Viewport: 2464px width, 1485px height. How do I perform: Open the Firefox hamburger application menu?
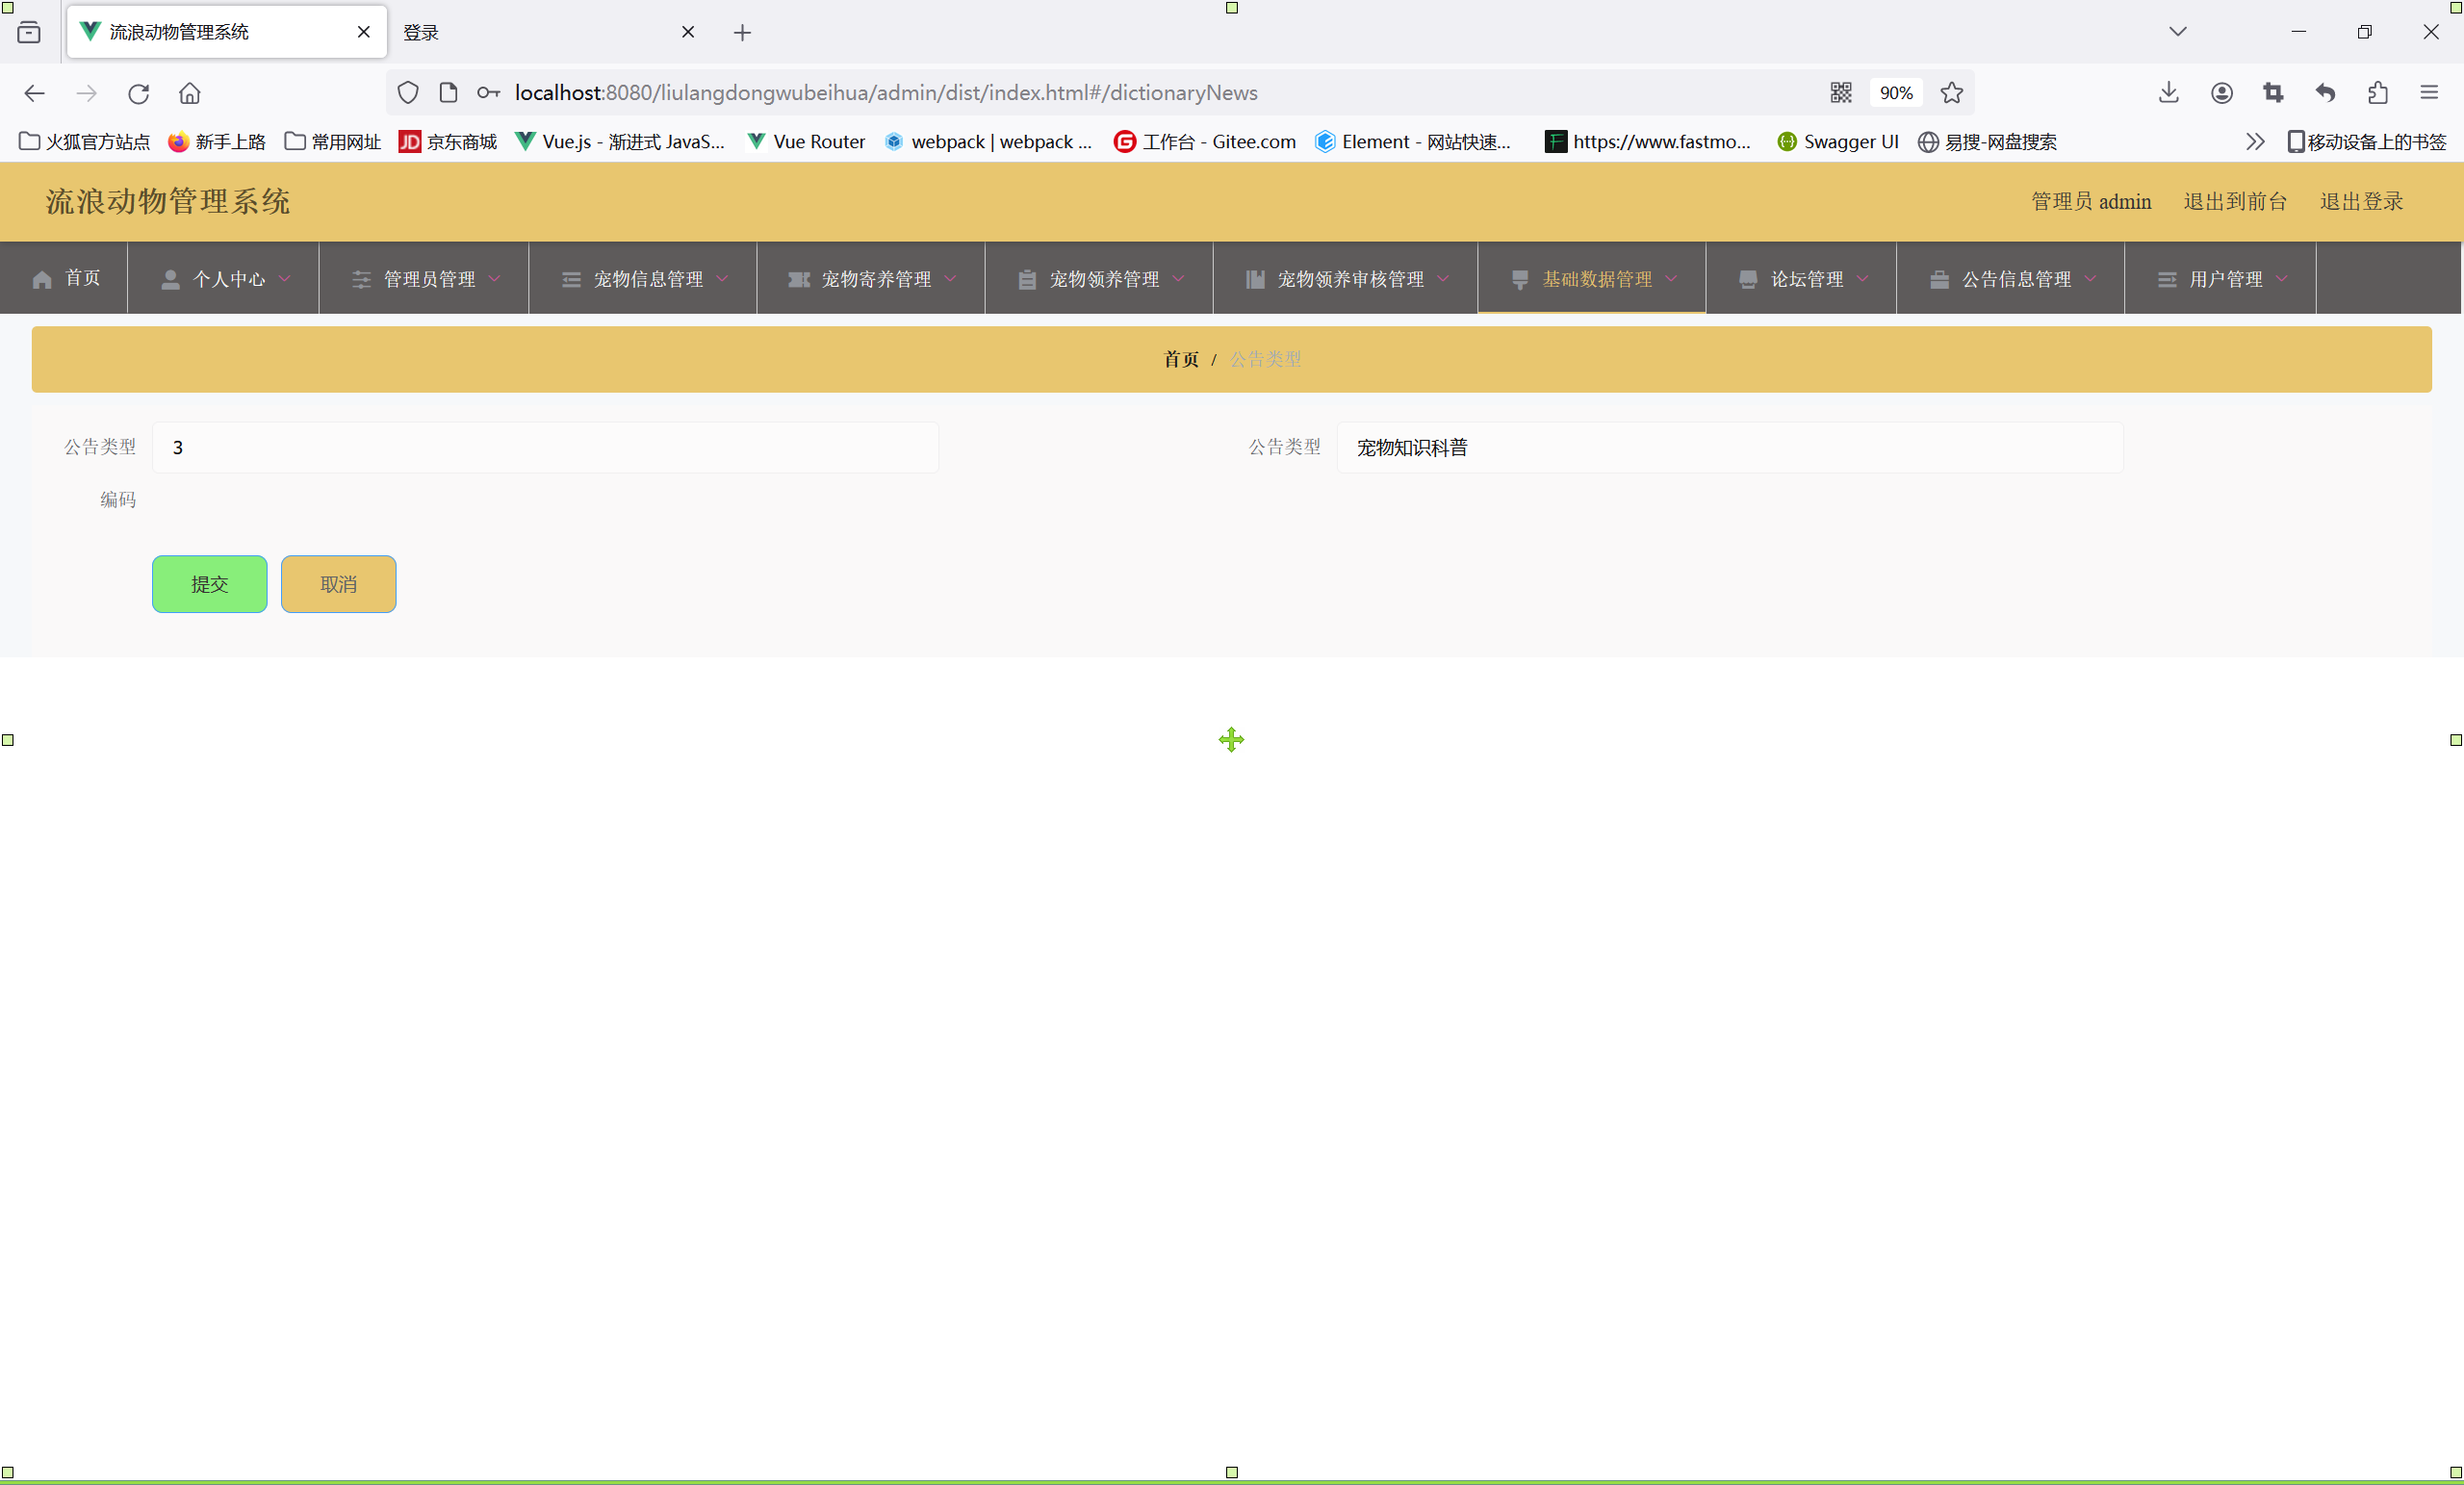2429,93
